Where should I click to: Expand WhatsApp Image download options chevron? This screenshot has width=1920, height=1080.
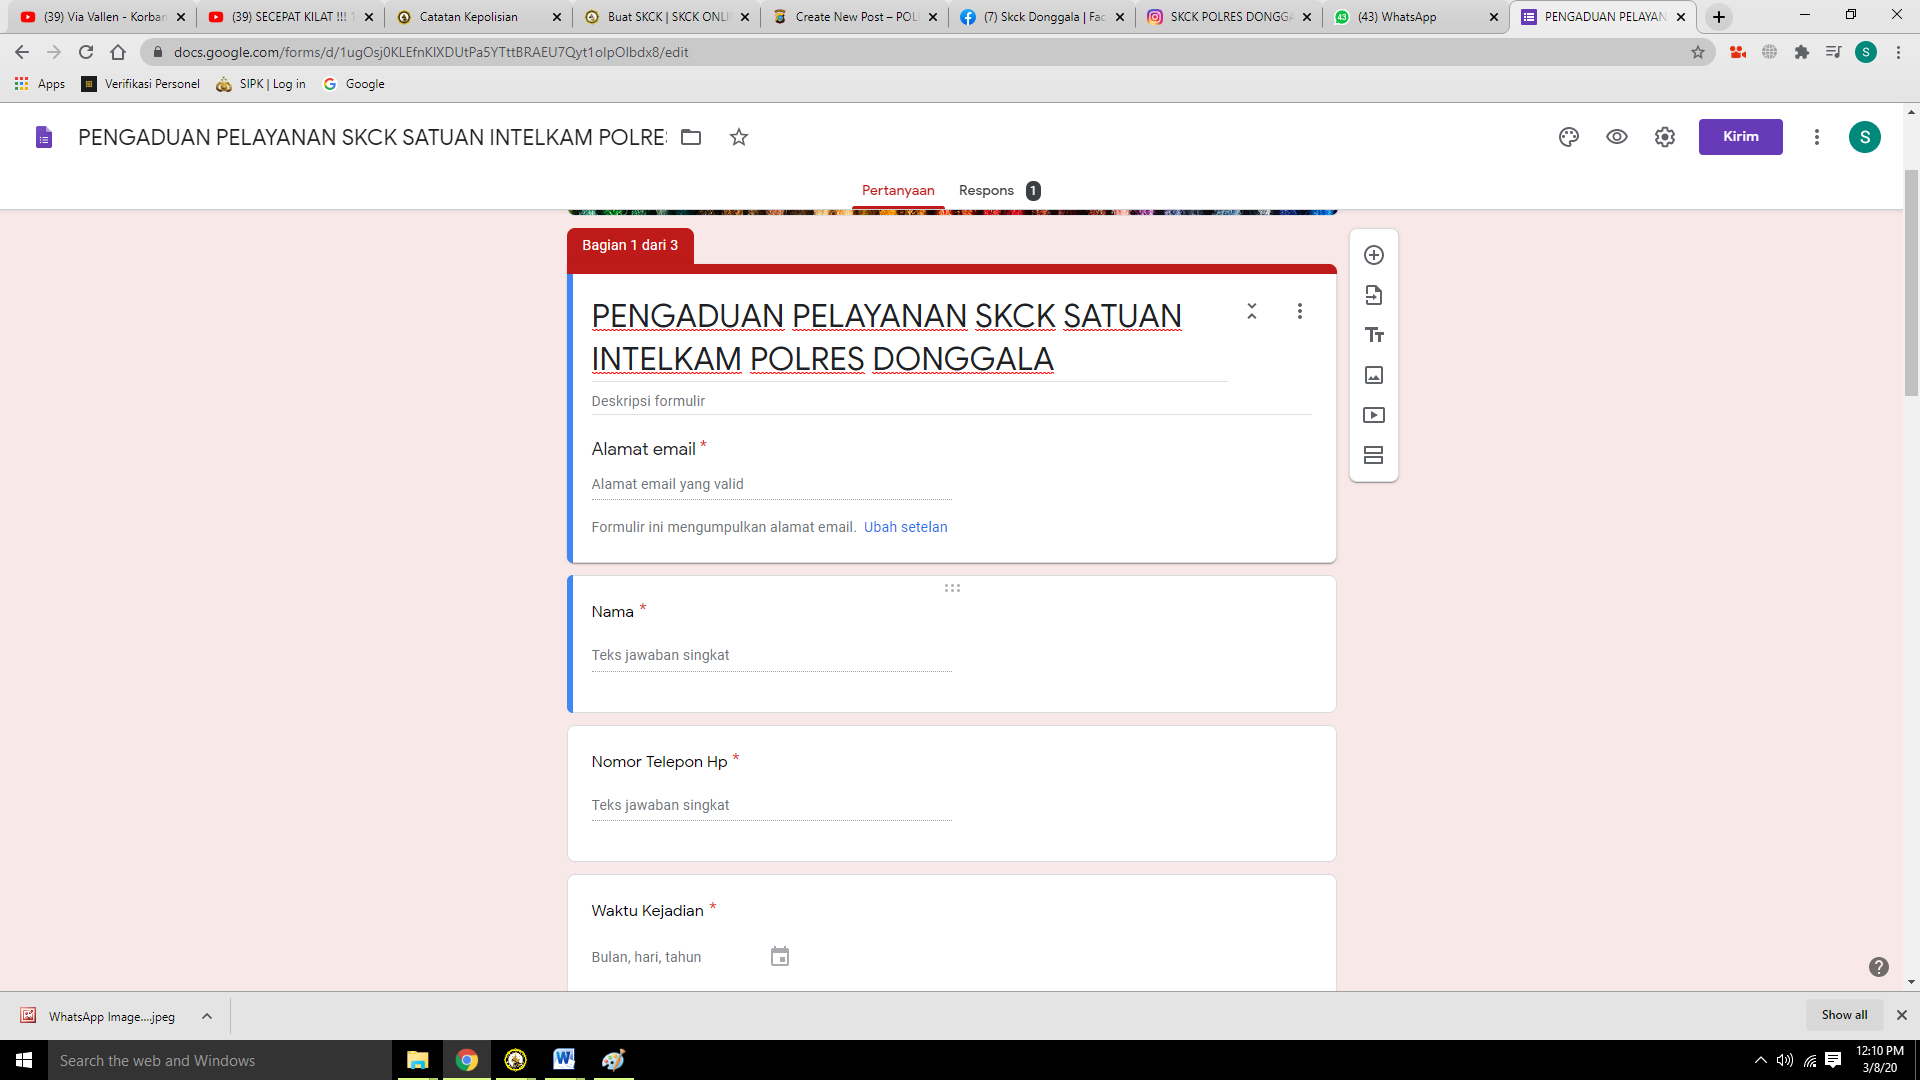tap(207, 1016)
